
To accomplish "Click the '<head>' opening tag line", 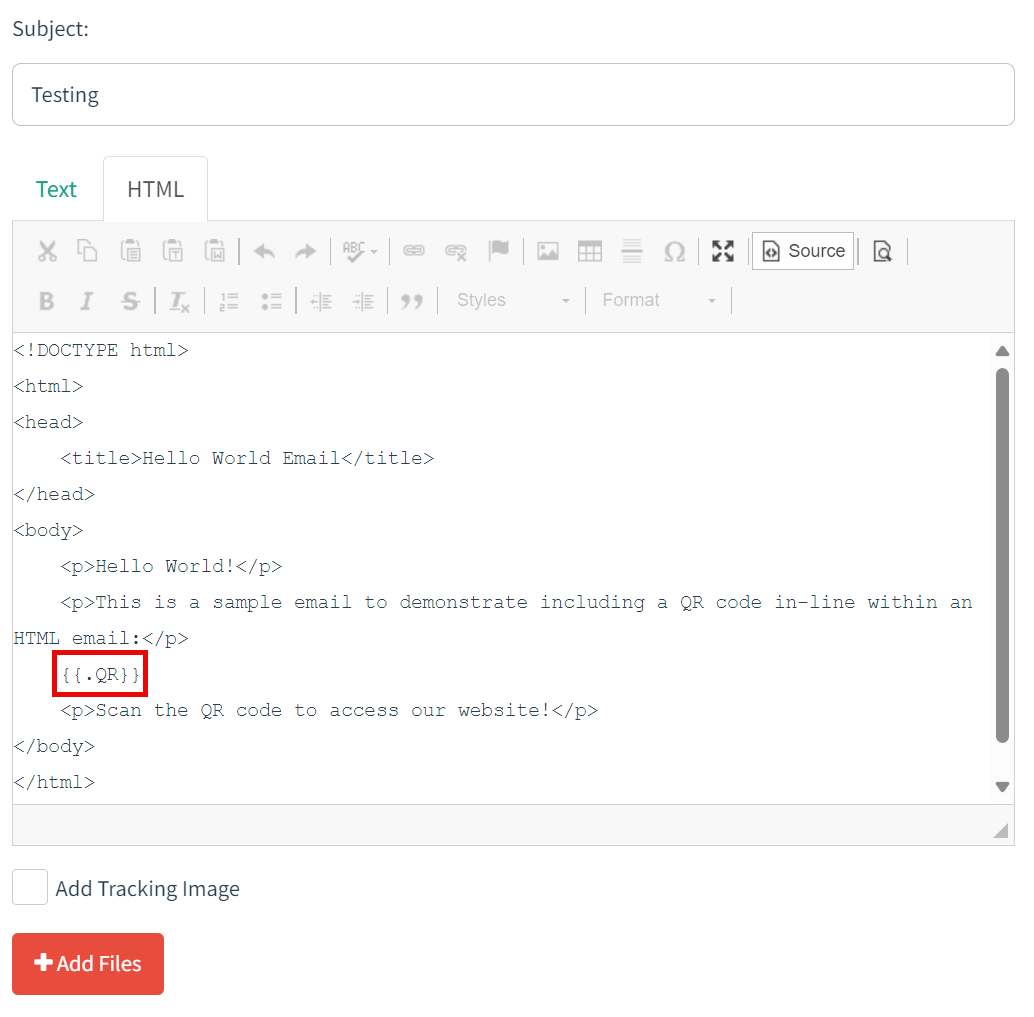I will coord(48,422).
